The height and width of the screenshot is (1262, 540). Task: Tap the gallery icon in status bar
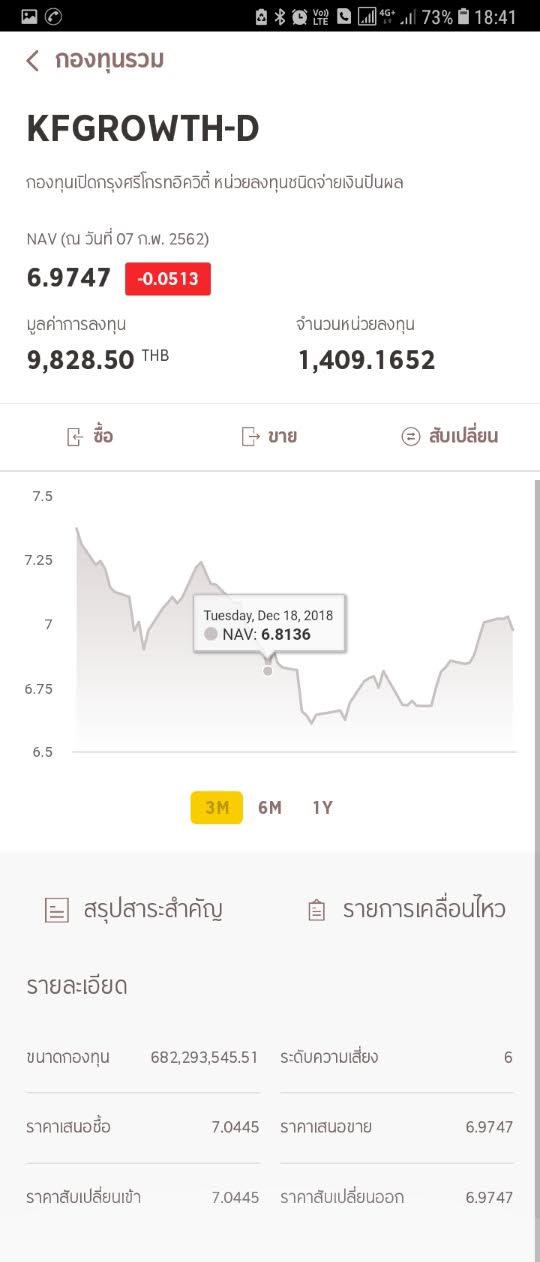click(29, 16)
